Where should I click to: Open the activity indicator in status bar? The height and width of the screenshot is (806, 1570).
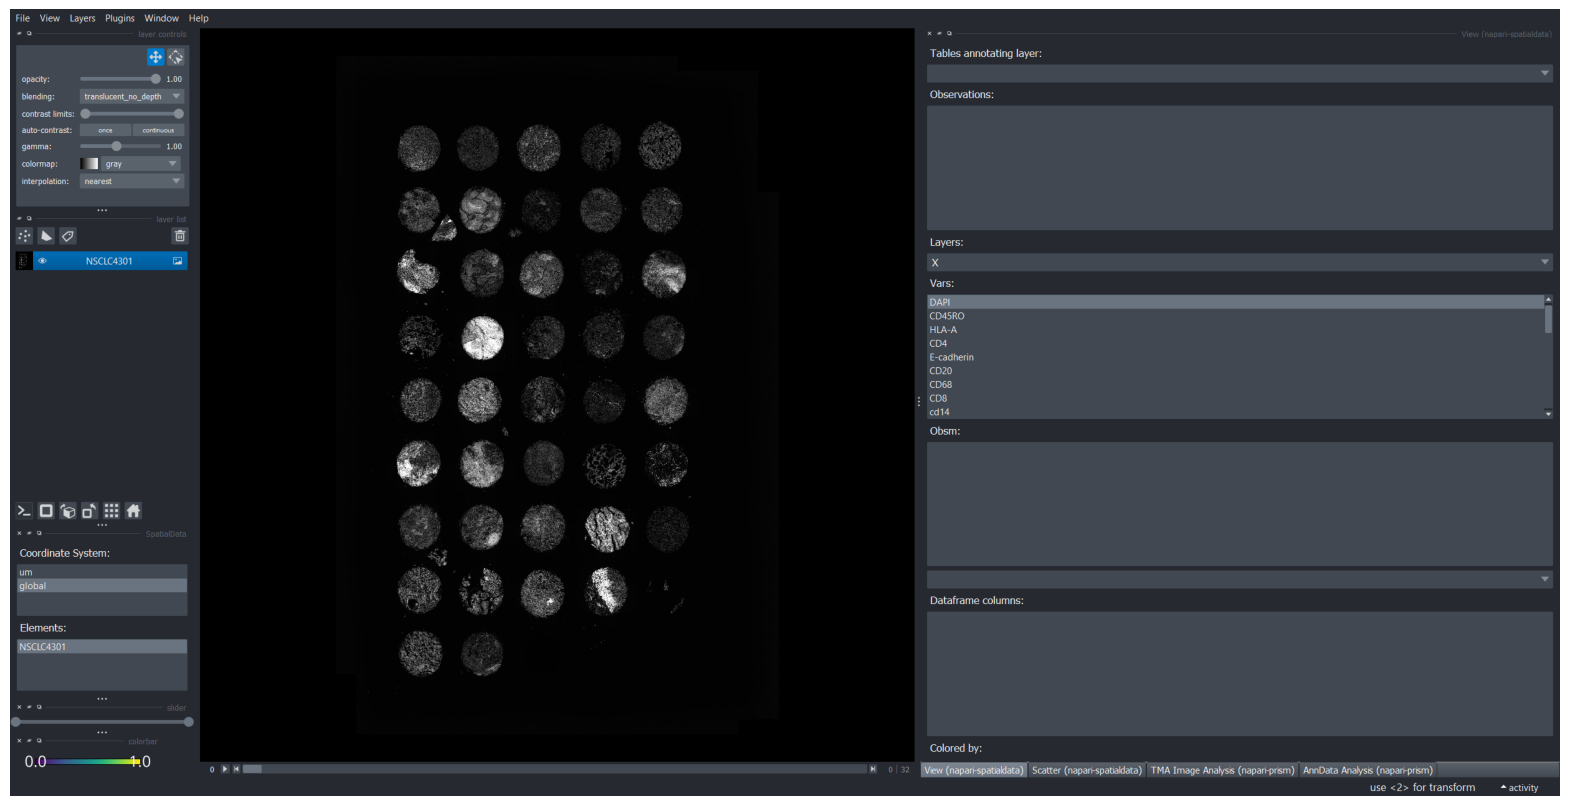coord(1519,788)
